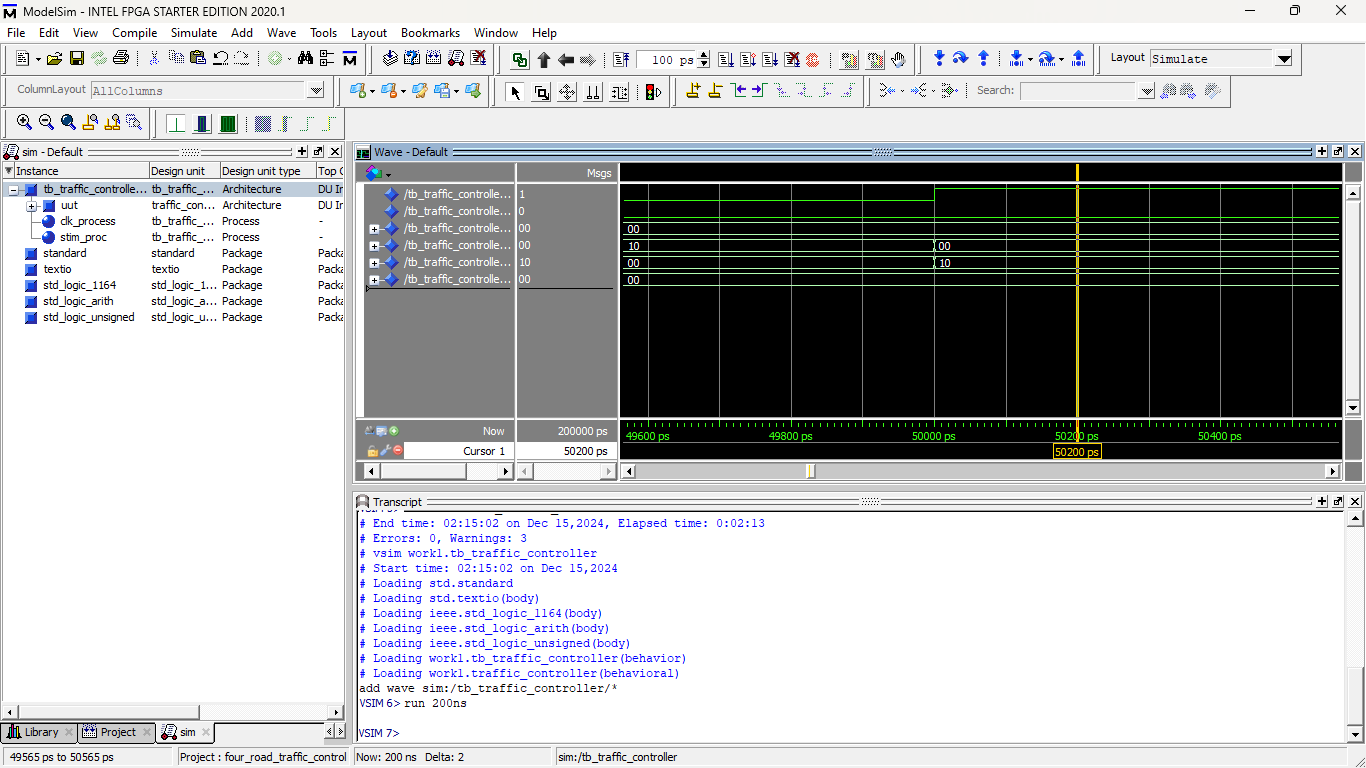Click the Zoom In magnifier icon
This screenshot has height=768, width=1366.
[x=24, y=123]
